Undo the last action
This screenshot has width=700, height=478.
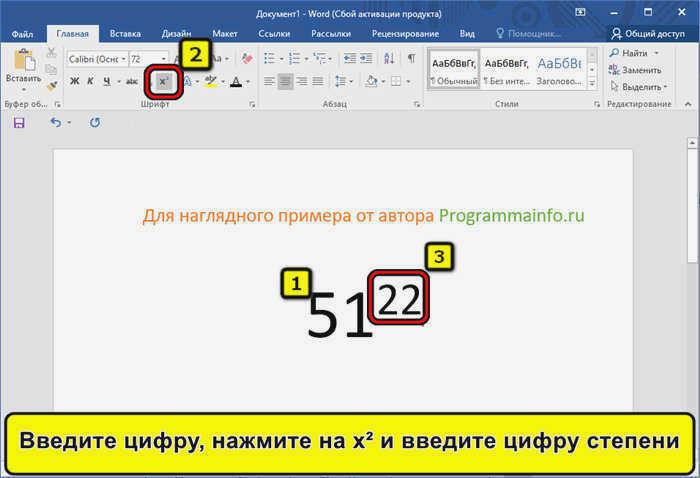[56, 122]
